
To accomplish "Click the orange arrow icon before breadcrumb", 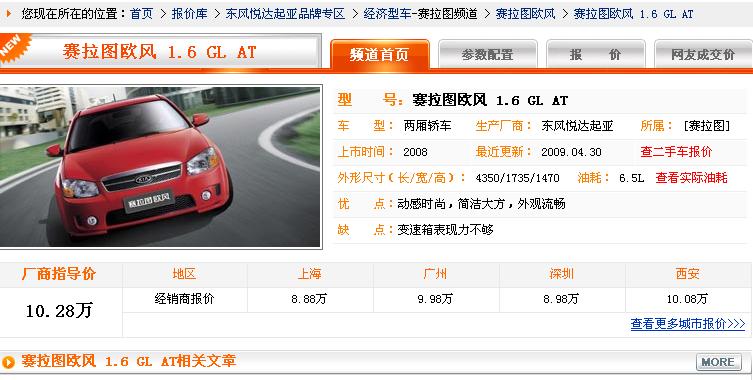I will click(9, 13).
